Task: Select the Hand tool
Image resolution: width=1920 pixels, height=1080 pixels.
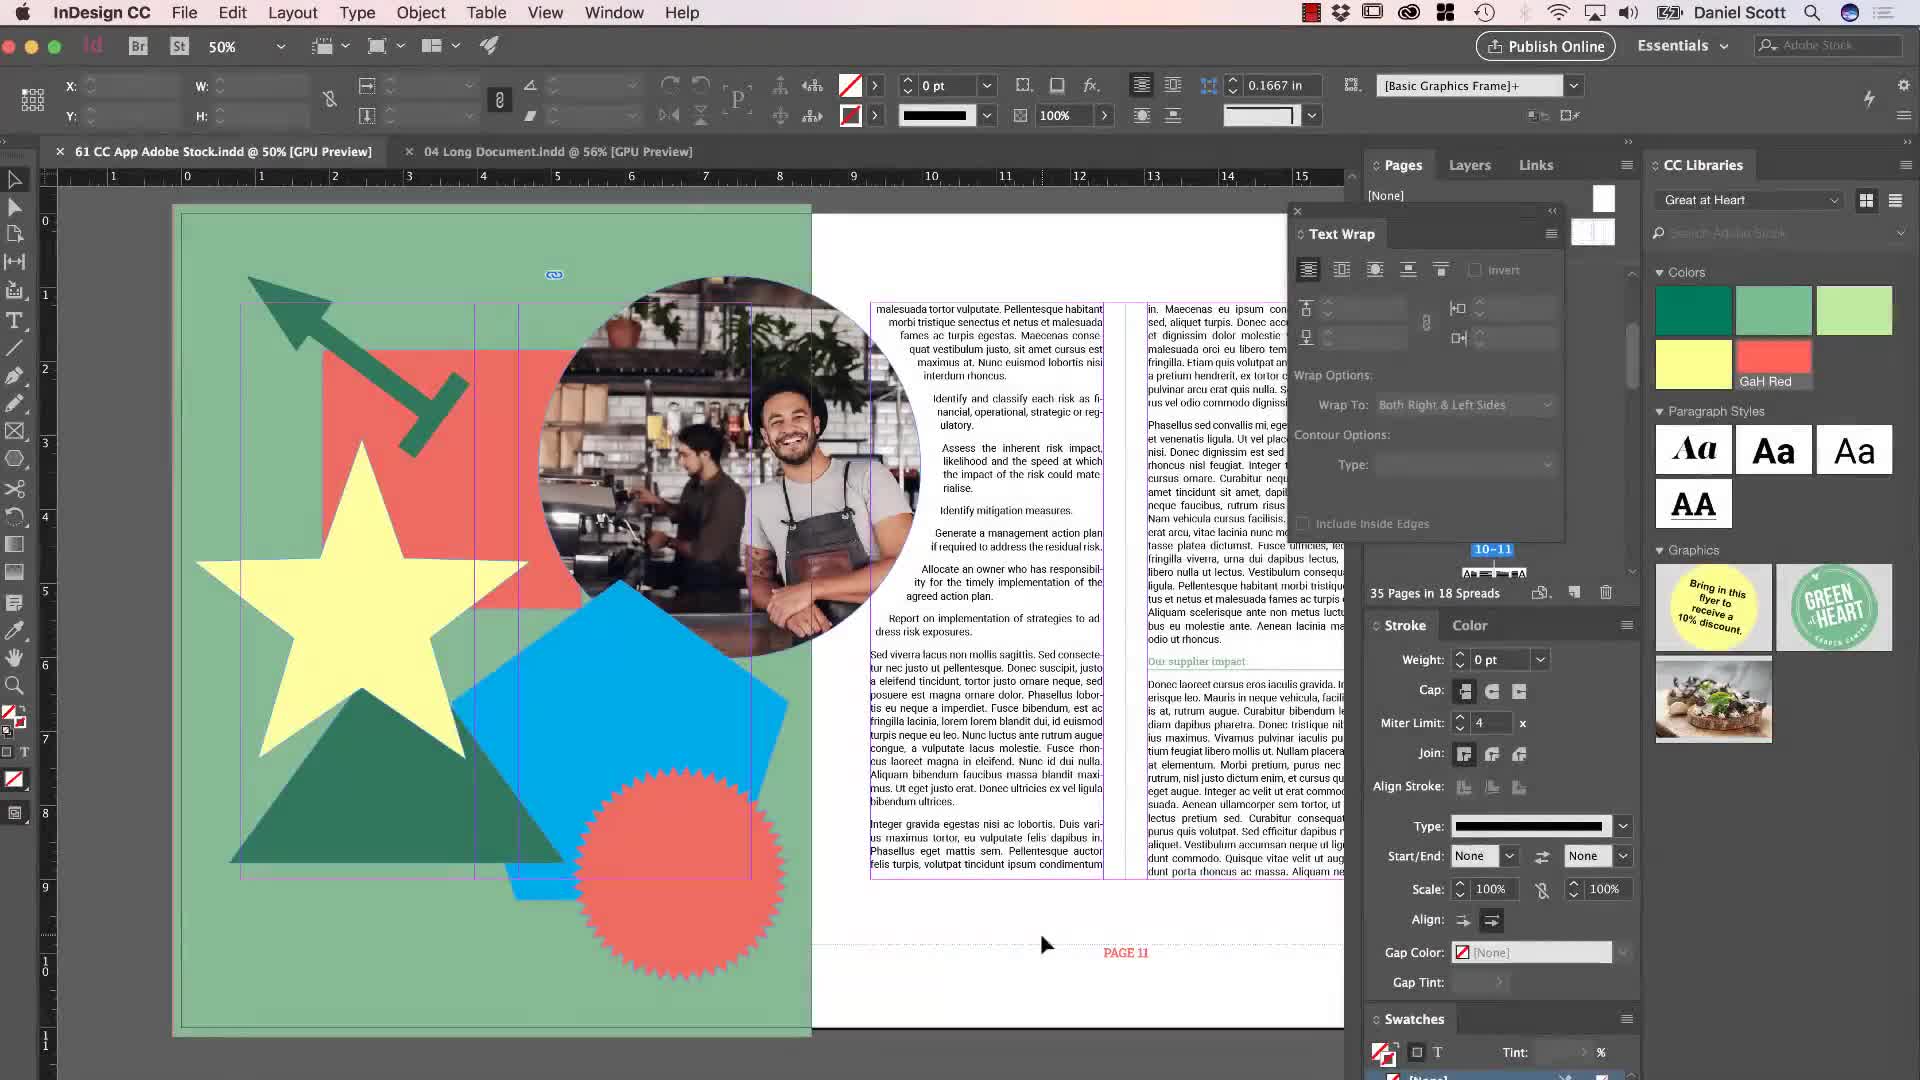Action: (x=15, y=657)
